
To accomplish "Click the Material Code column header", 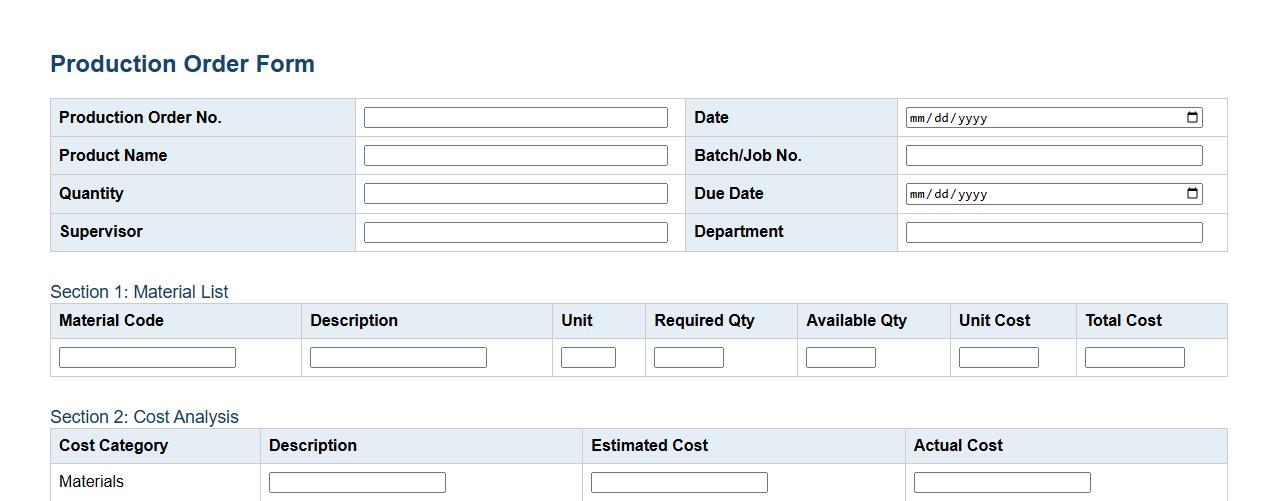I will point(176,321).
